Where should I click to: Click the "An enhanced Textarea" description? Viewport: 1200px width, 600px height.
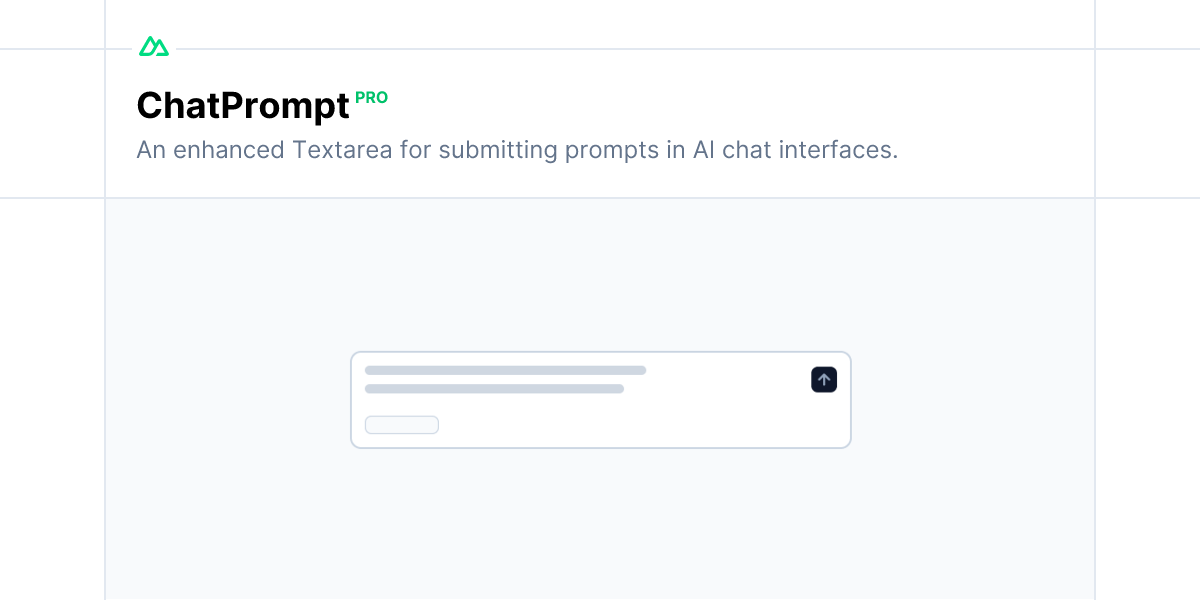click(517, 150)
